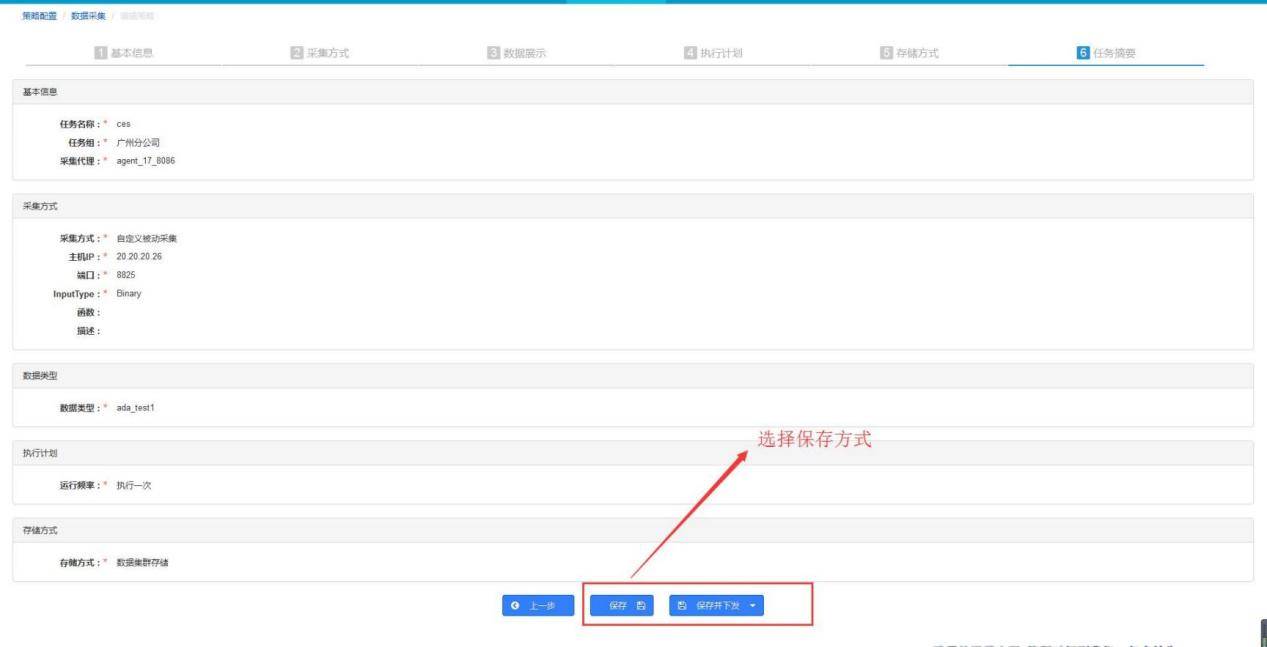
Task: Click the 数据类型 panel header
Action: pyautogui.click(x=40, y=375)
